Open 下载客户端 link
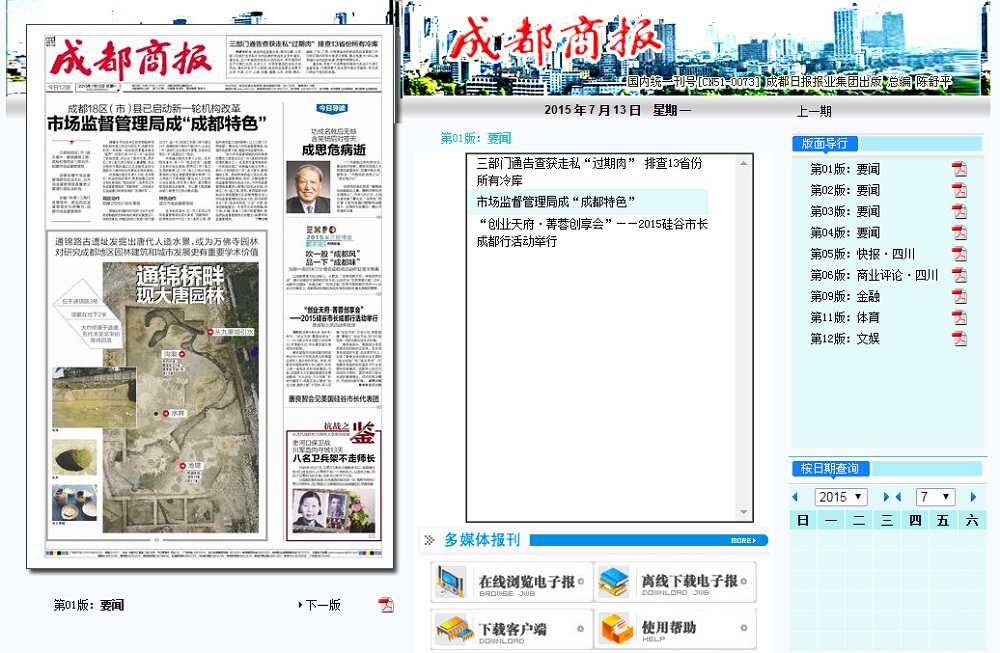Screen dimensions: 1000x653 512,629
